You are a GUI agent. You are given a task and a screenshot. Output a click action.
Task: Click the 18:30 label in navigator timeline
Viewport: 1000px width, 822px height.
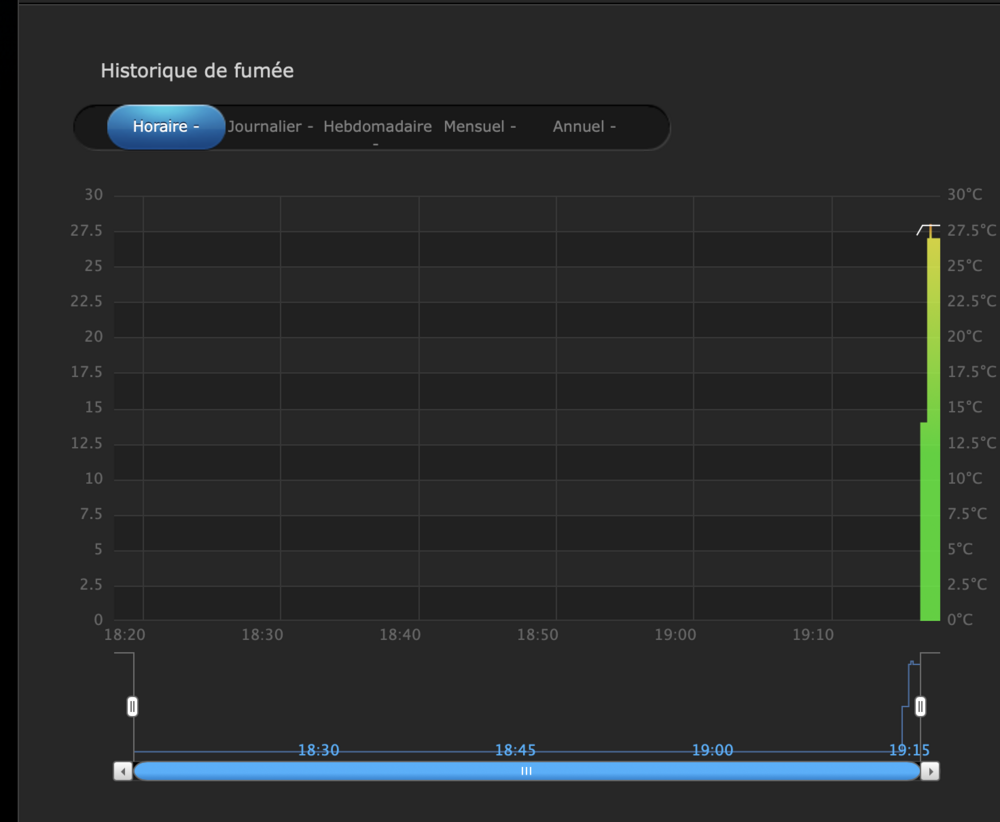pos(319,750)
